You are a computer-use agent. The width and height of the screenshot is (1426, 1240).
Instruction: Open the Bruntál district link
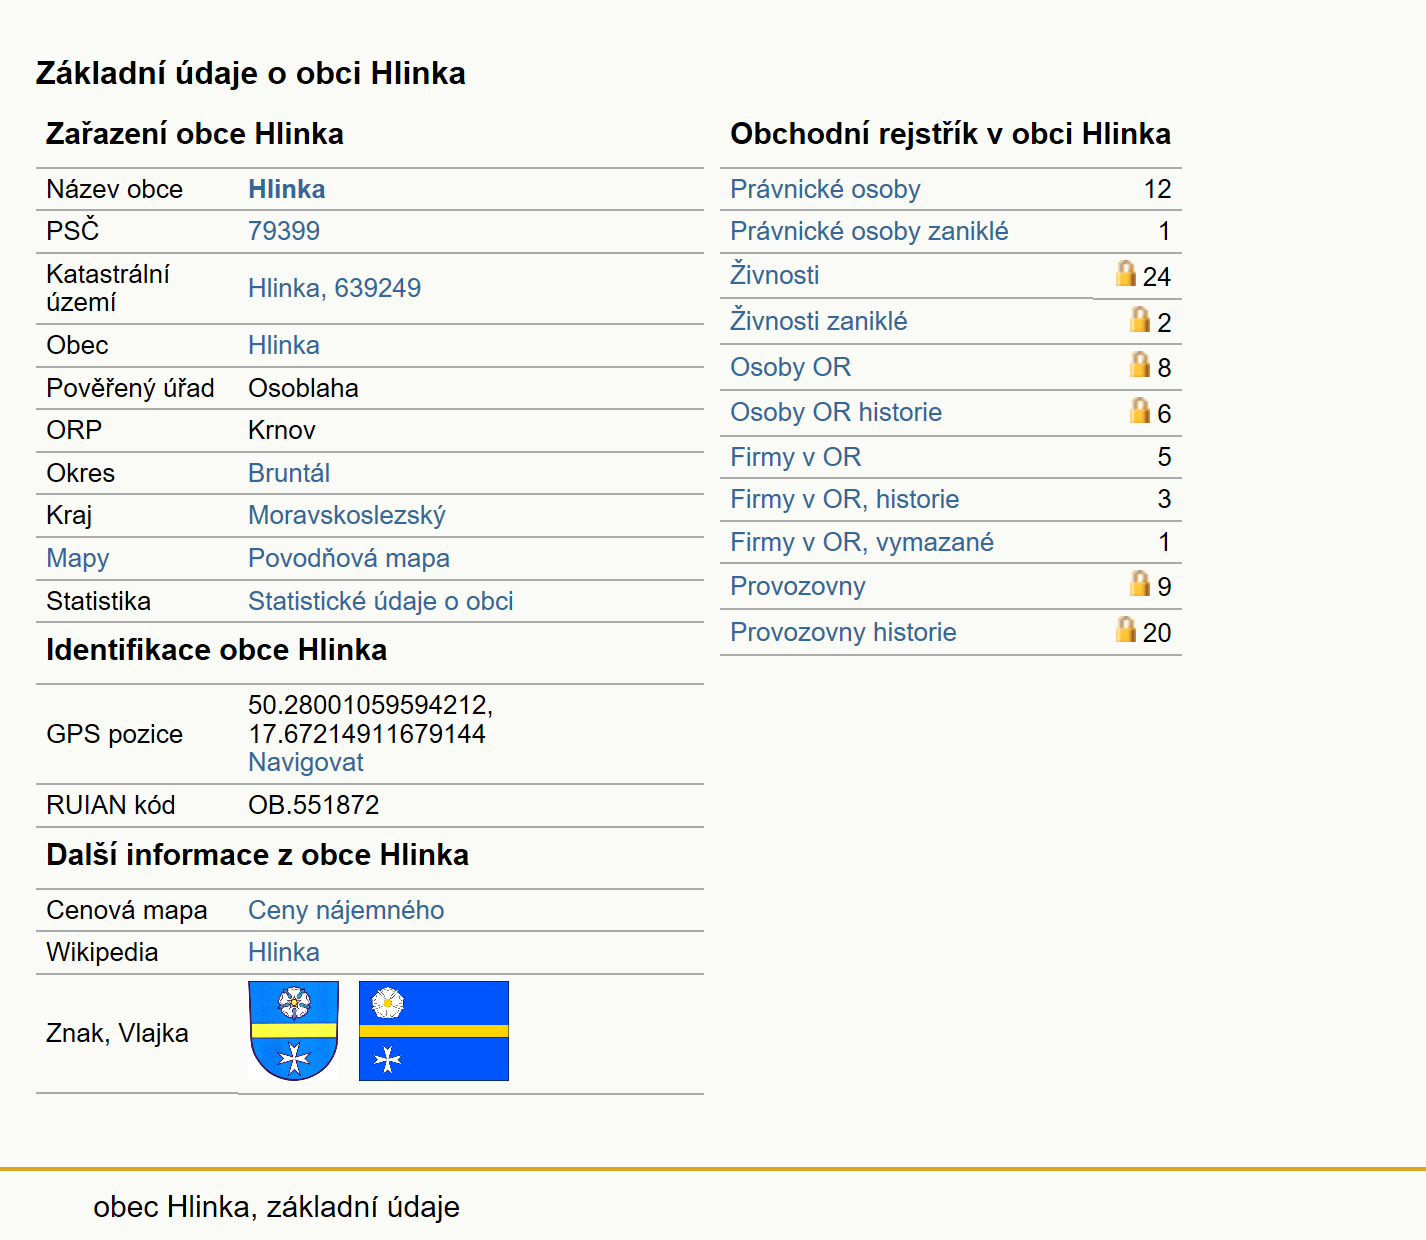point(289,473)
